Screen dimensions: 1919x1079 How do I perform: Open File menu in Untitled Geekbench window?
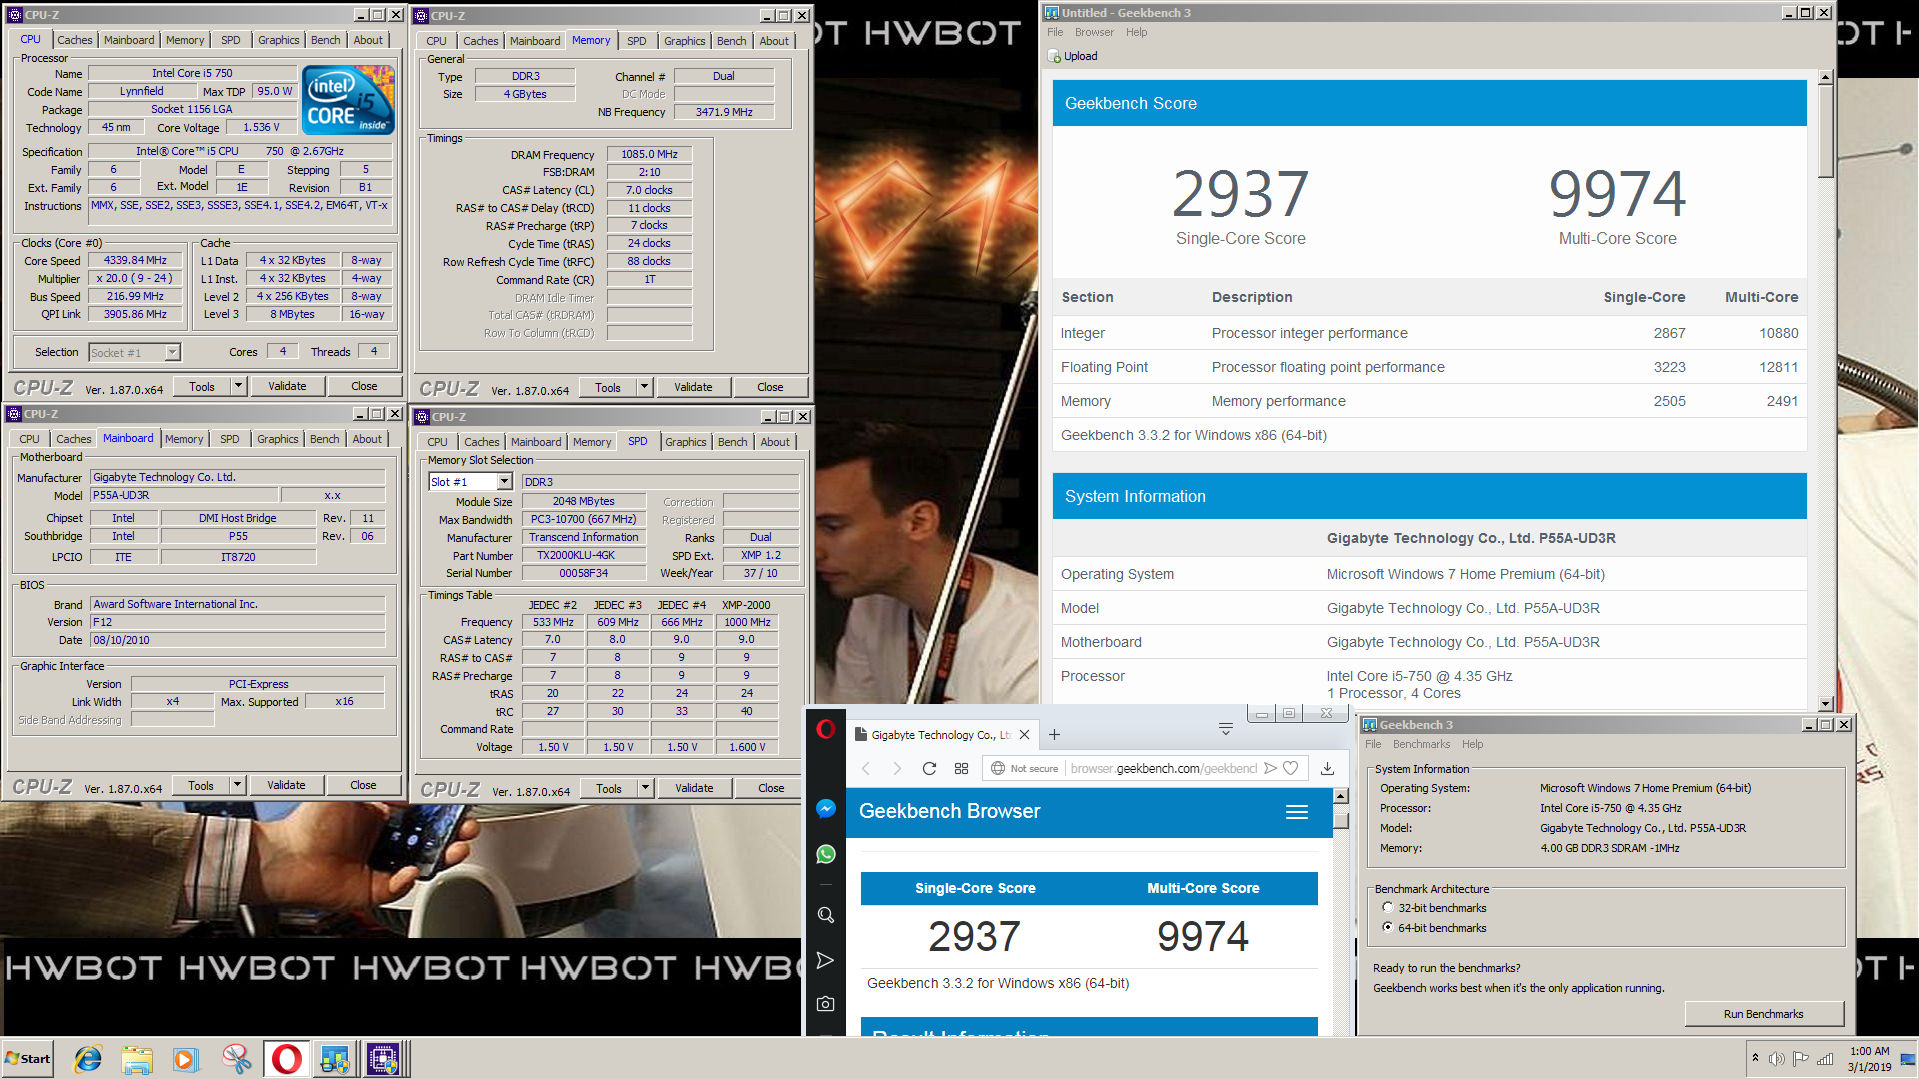click(x=1055, y=32)
